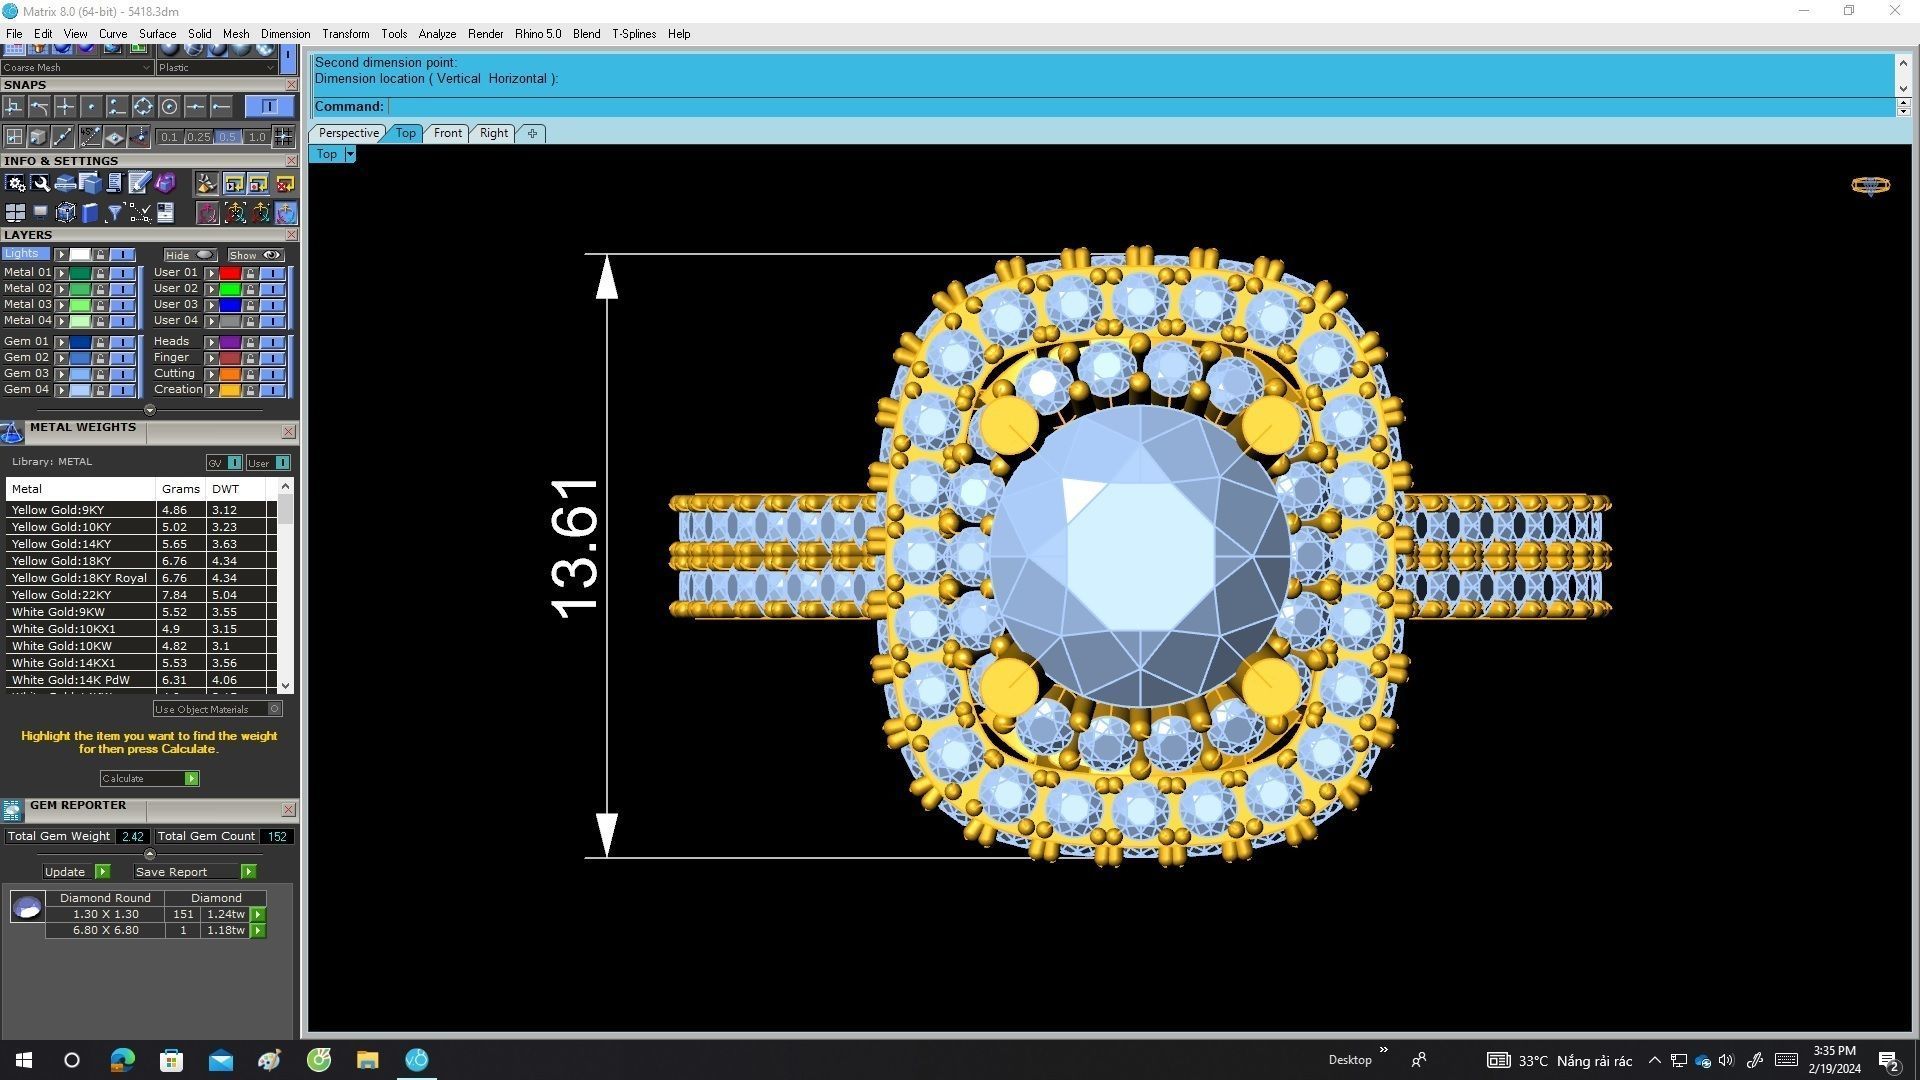1920x1080 pixels.
Task: Open the Plastic material dropdown
Action: [x=217, y=67]
